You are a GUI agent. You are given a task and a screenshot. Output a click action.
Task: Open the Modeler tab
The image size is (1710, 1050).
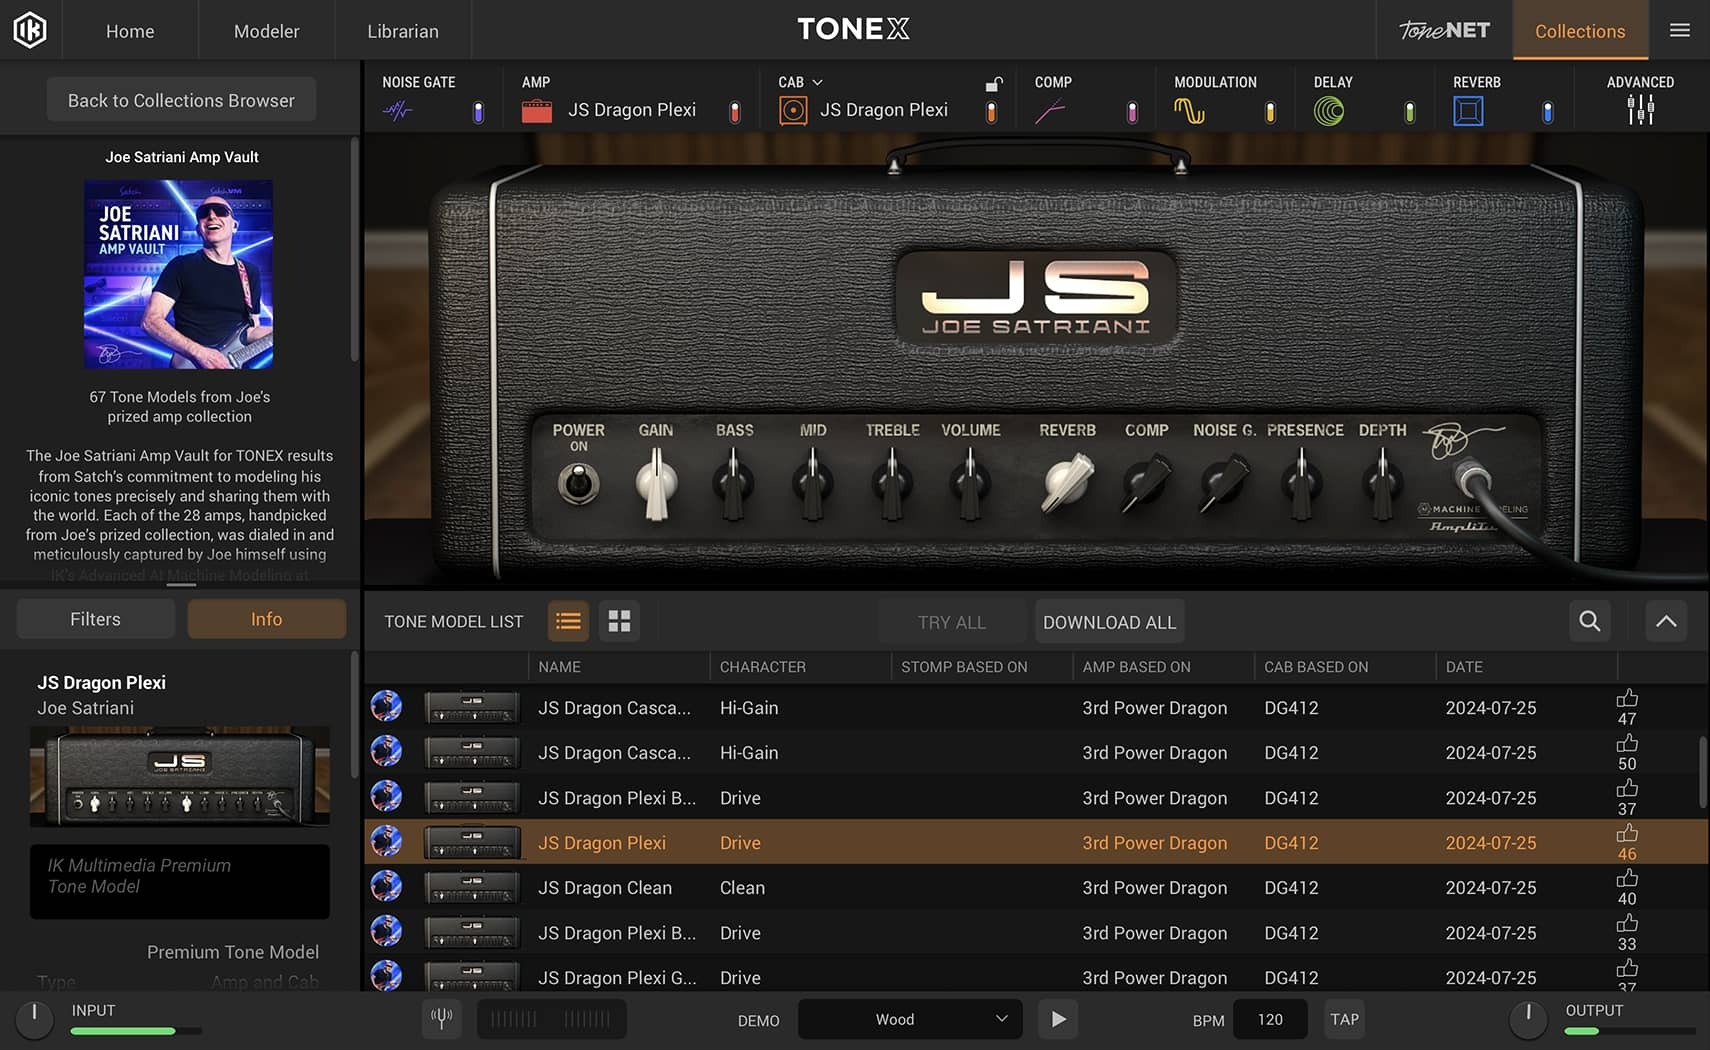[266, 31]
